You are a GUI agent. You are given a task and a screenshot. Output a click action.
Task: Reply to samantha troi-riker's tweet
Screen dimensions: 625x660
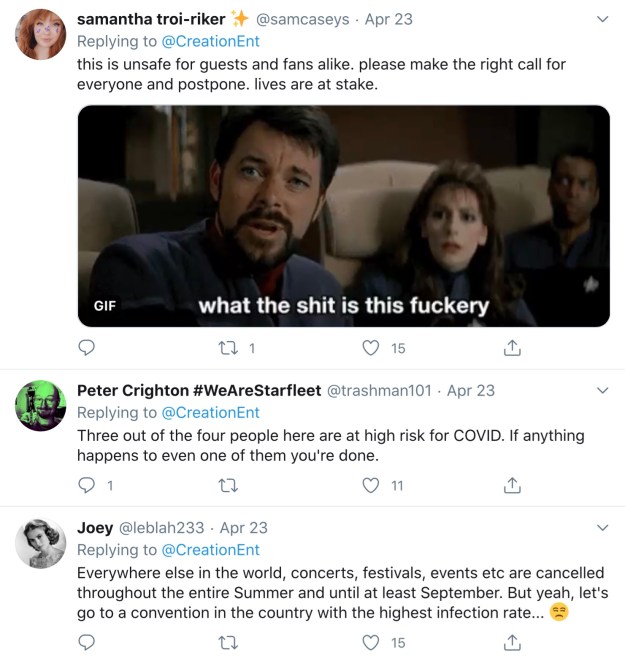[87, 348]
